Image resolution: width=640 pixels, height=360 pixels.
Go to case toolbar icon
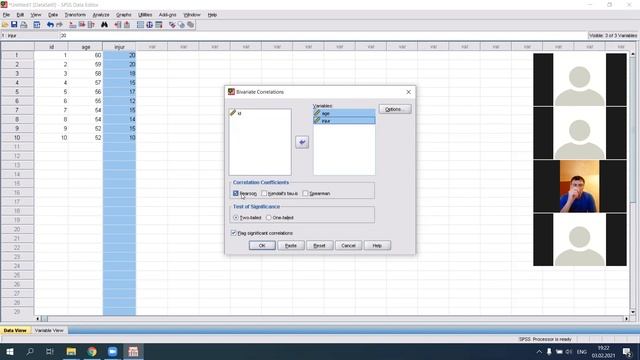click(73, 25)
